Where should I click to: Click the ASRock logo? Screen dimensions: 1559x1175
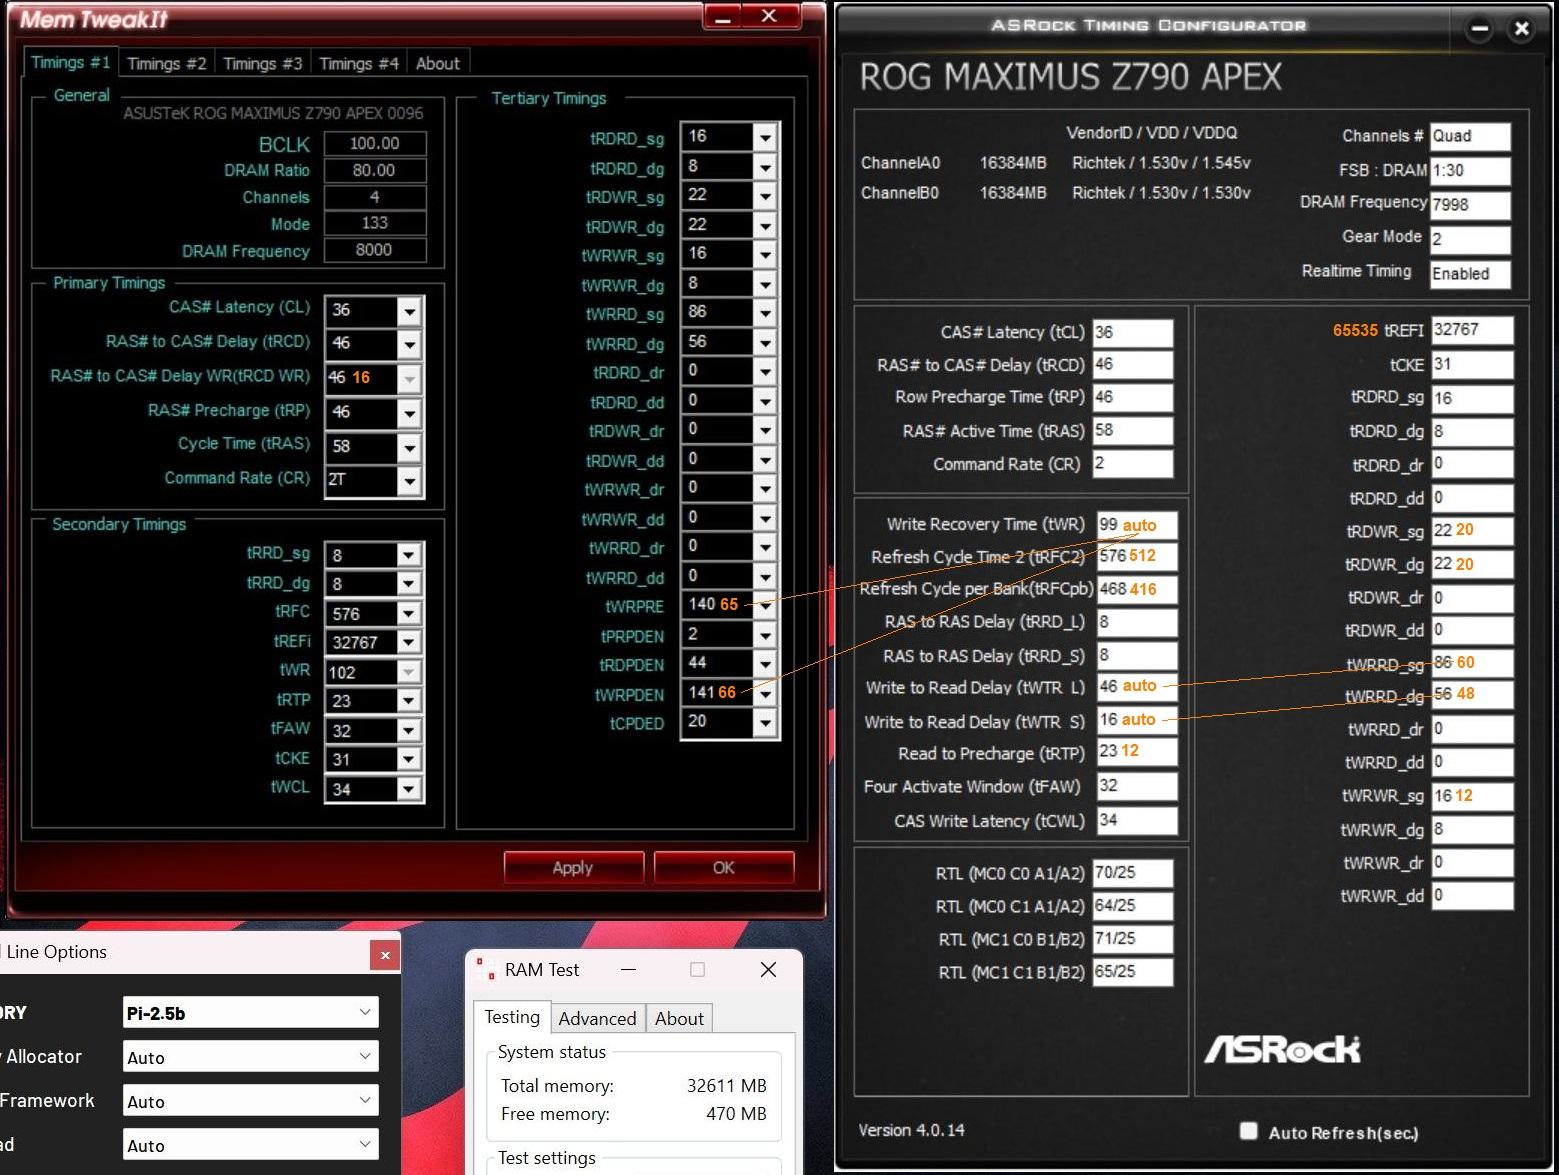[x=1282, y=1049]
